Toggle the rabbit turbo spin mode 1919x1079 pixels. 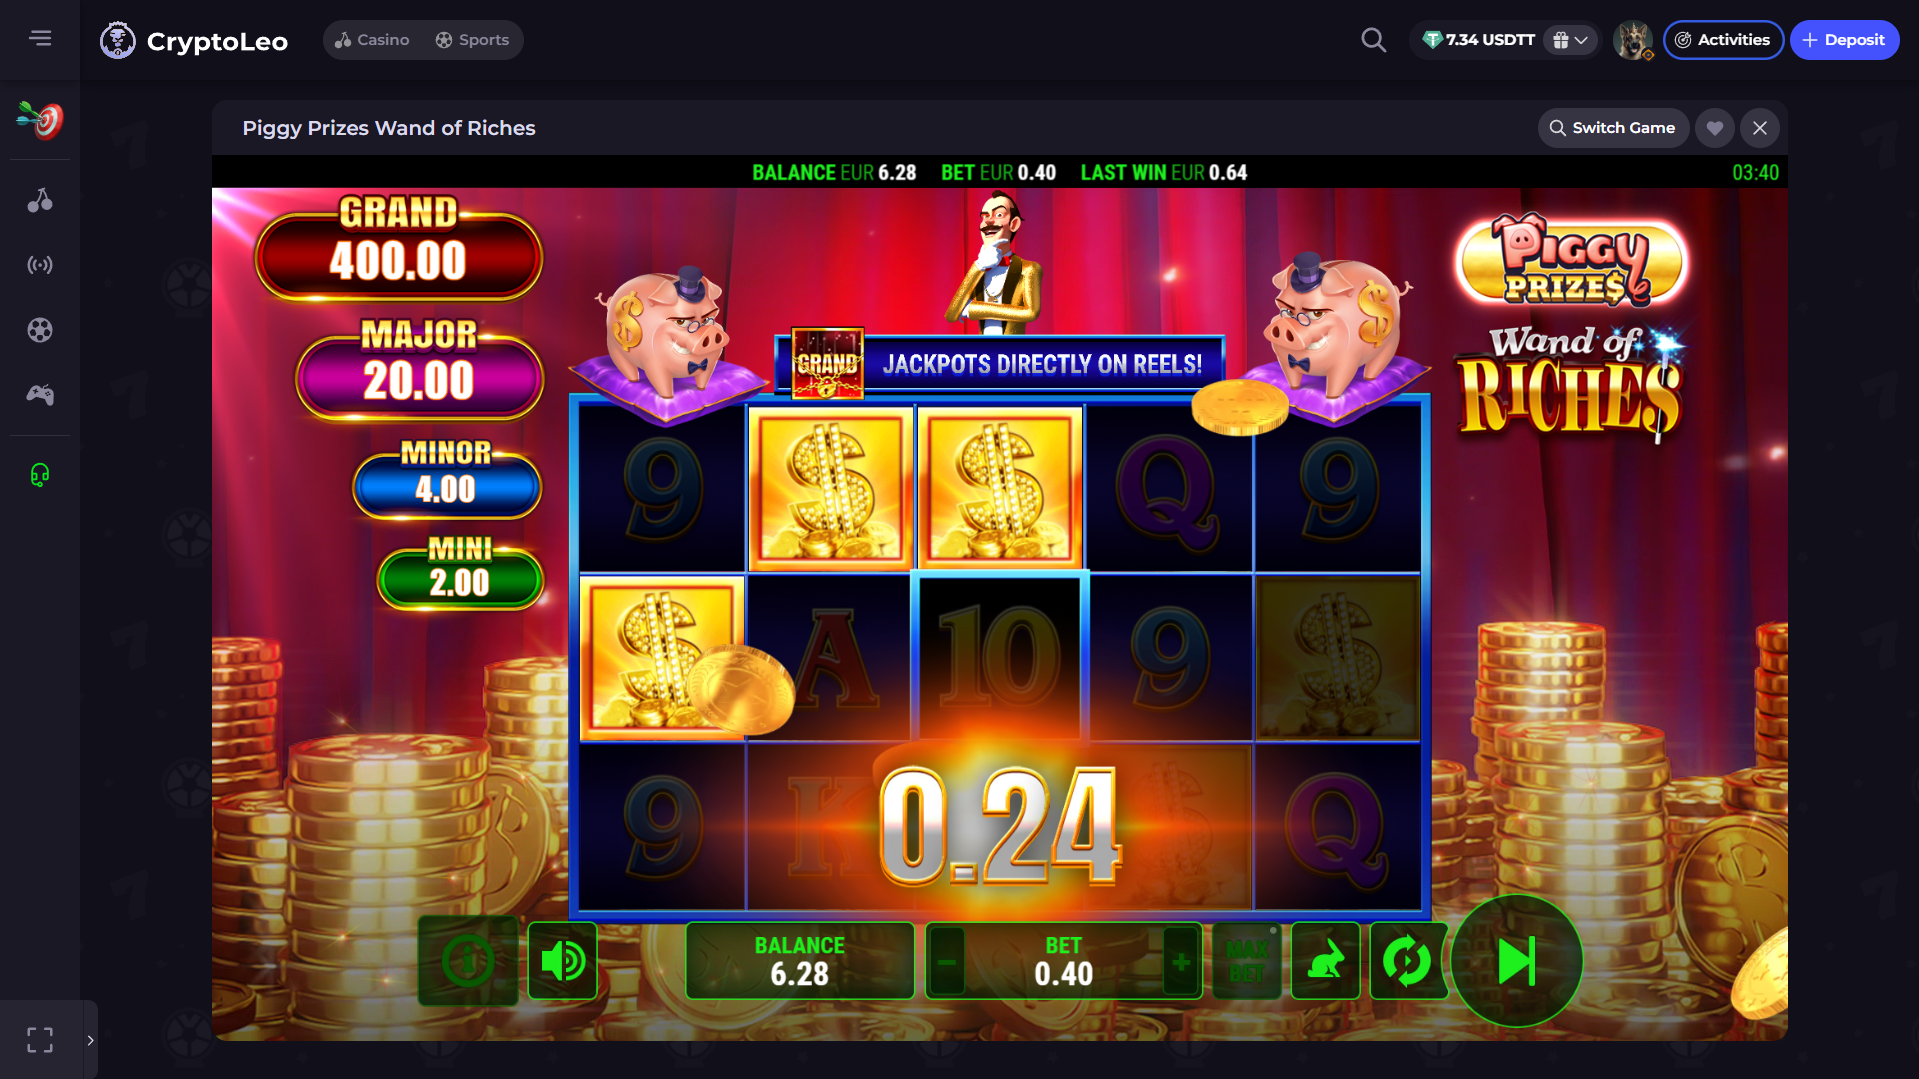pyautogui.click(x=1325, y=961)
